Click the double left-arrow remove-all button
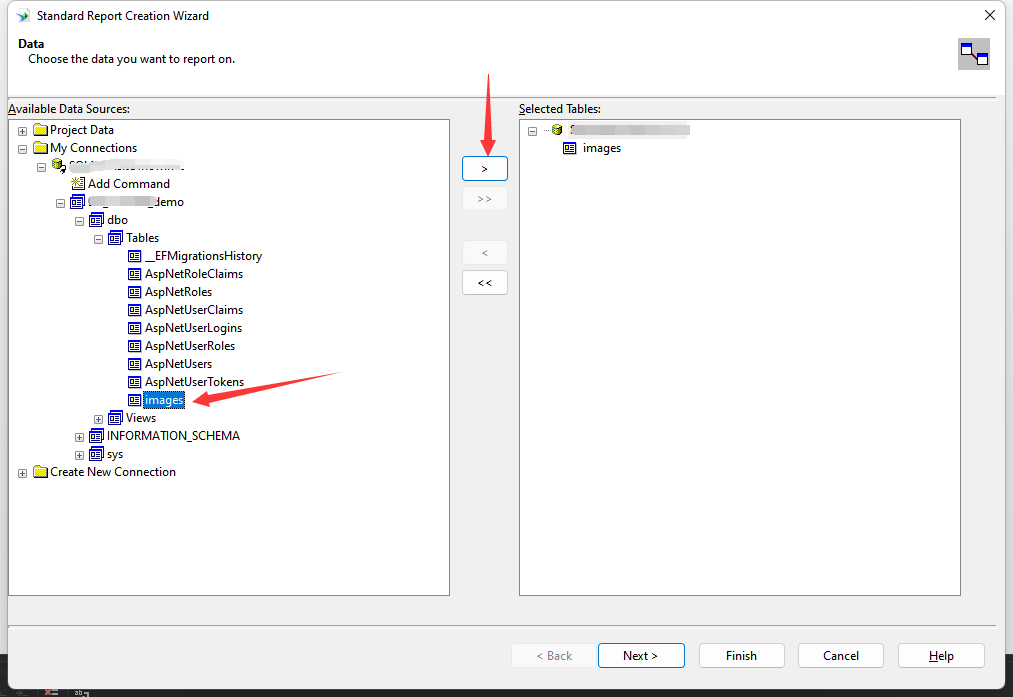1013x697 pixels. point(484,282)
